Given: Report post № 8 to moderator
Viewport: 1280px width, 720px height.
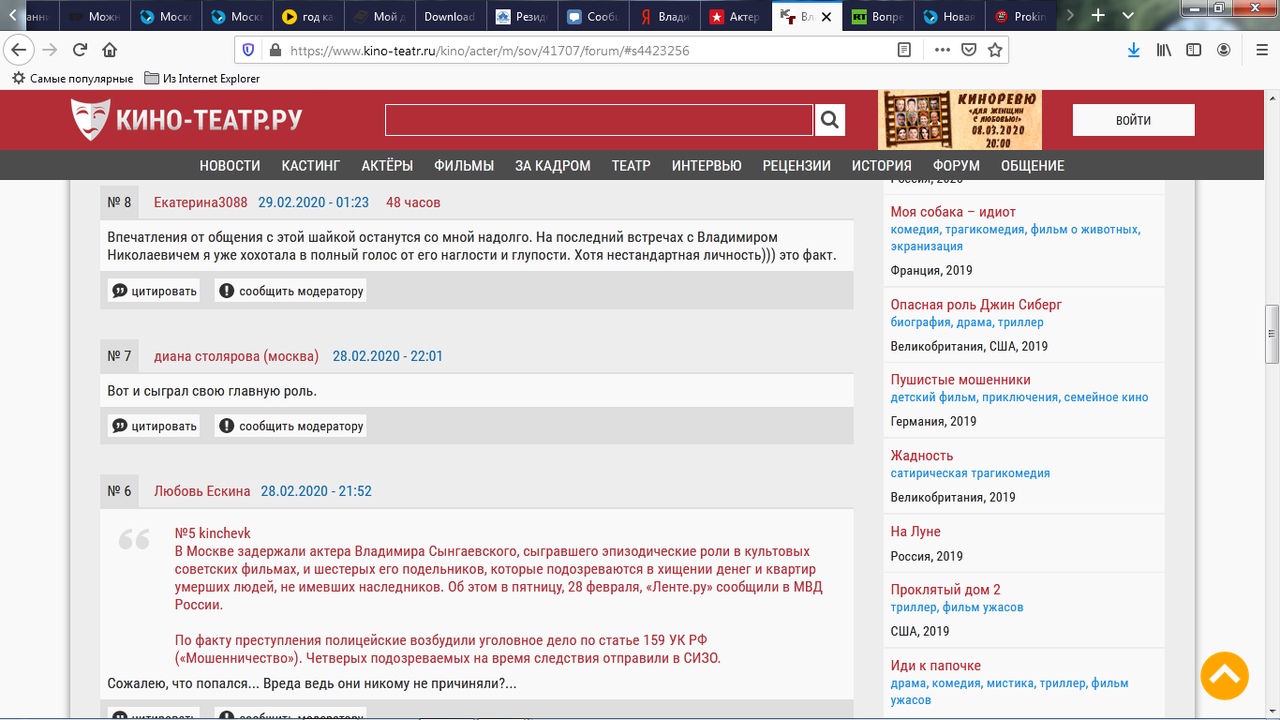Looking at the screenshot, I should pos(290,291).
